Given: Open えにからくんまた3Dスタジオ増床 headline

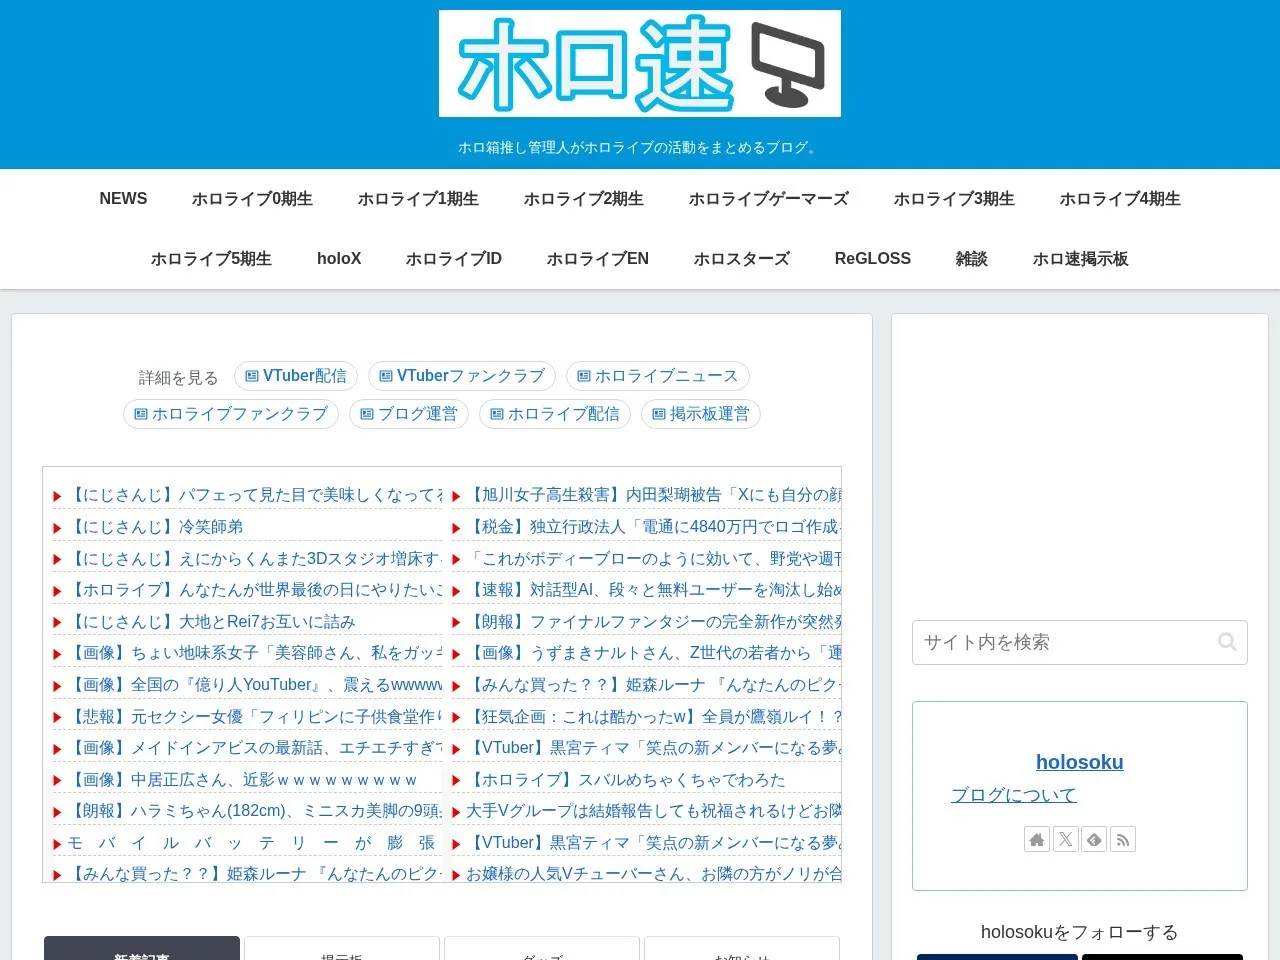Looking at the screenshot, I should tap(255, 559).
